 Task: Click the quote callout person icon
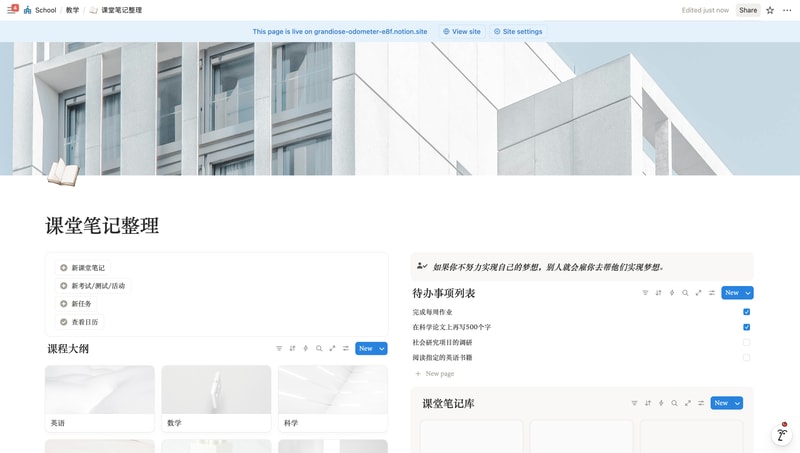421,266
